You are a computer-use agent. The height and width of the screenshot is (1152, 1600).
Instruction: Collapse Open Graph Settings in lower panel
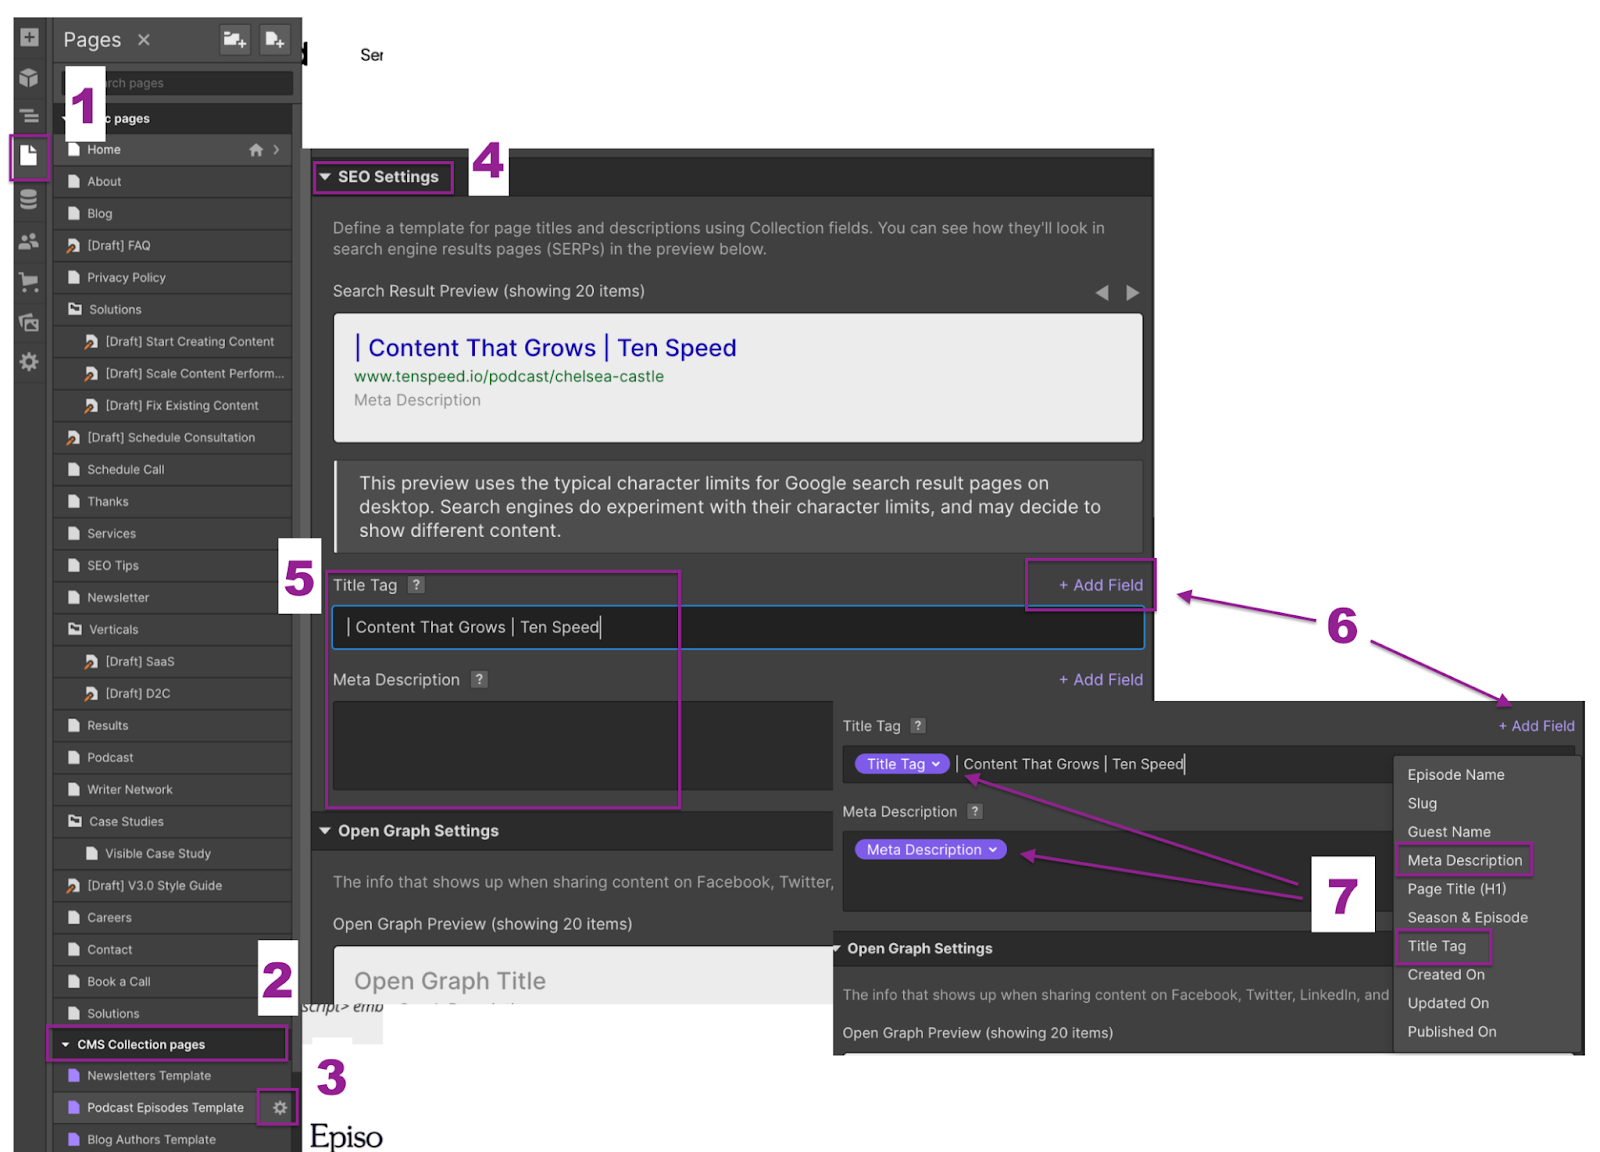click(837, 948)
